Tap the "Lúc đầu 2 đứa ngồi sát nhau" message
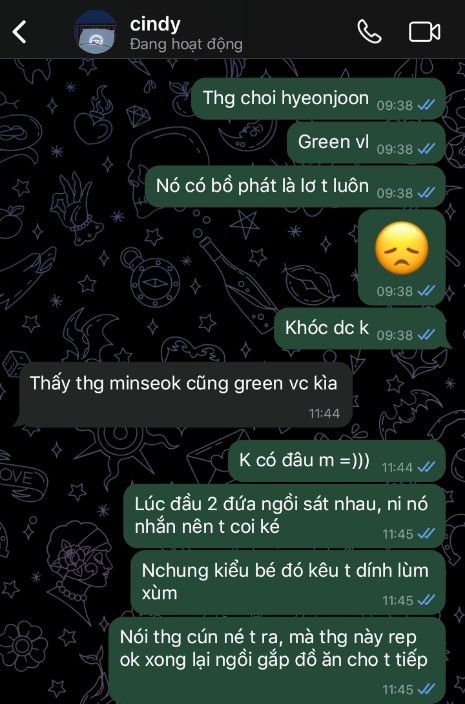465x704 pixels. pyautogui.click(x=284, y=516)
